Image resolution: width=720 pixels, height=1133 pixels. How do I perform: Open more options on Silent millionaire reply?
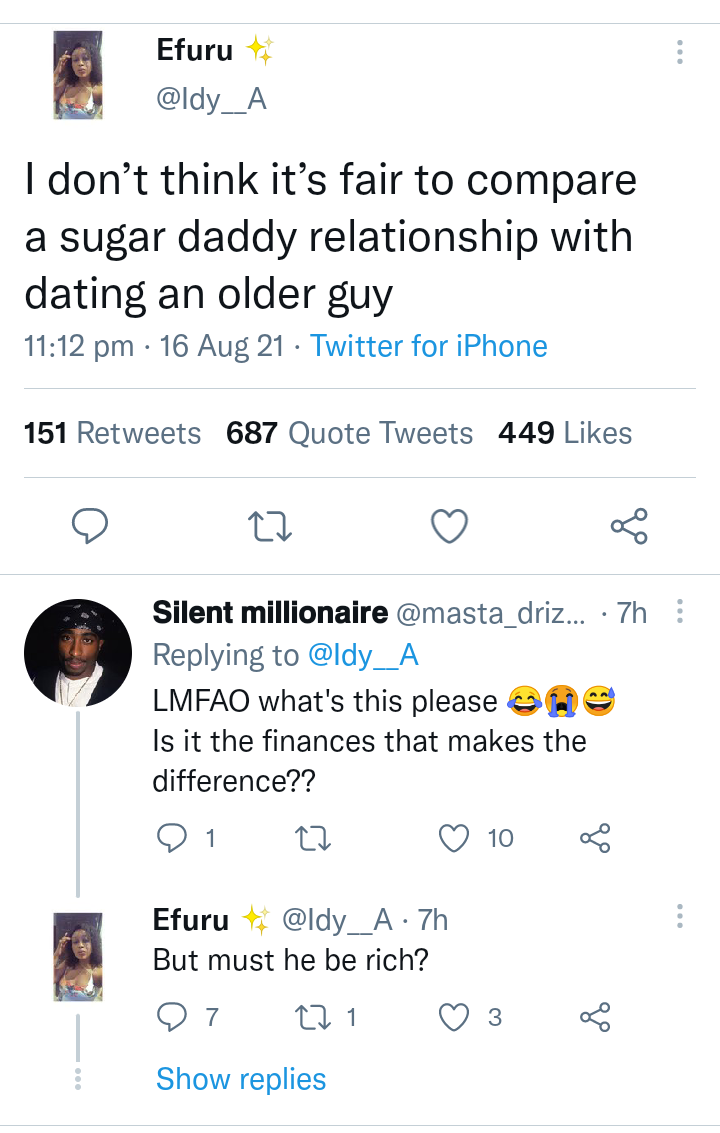pyautogui.click(x=680, y=610)
